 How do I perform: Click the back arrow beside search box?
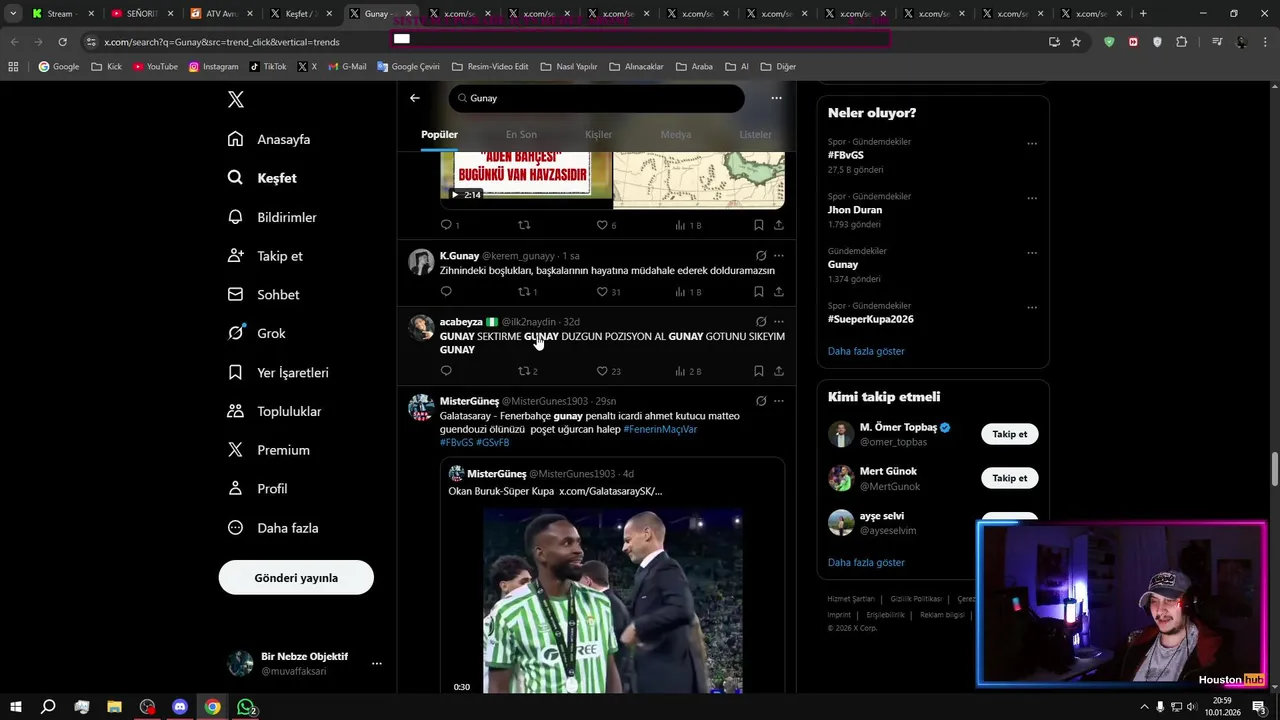point(415,98)
